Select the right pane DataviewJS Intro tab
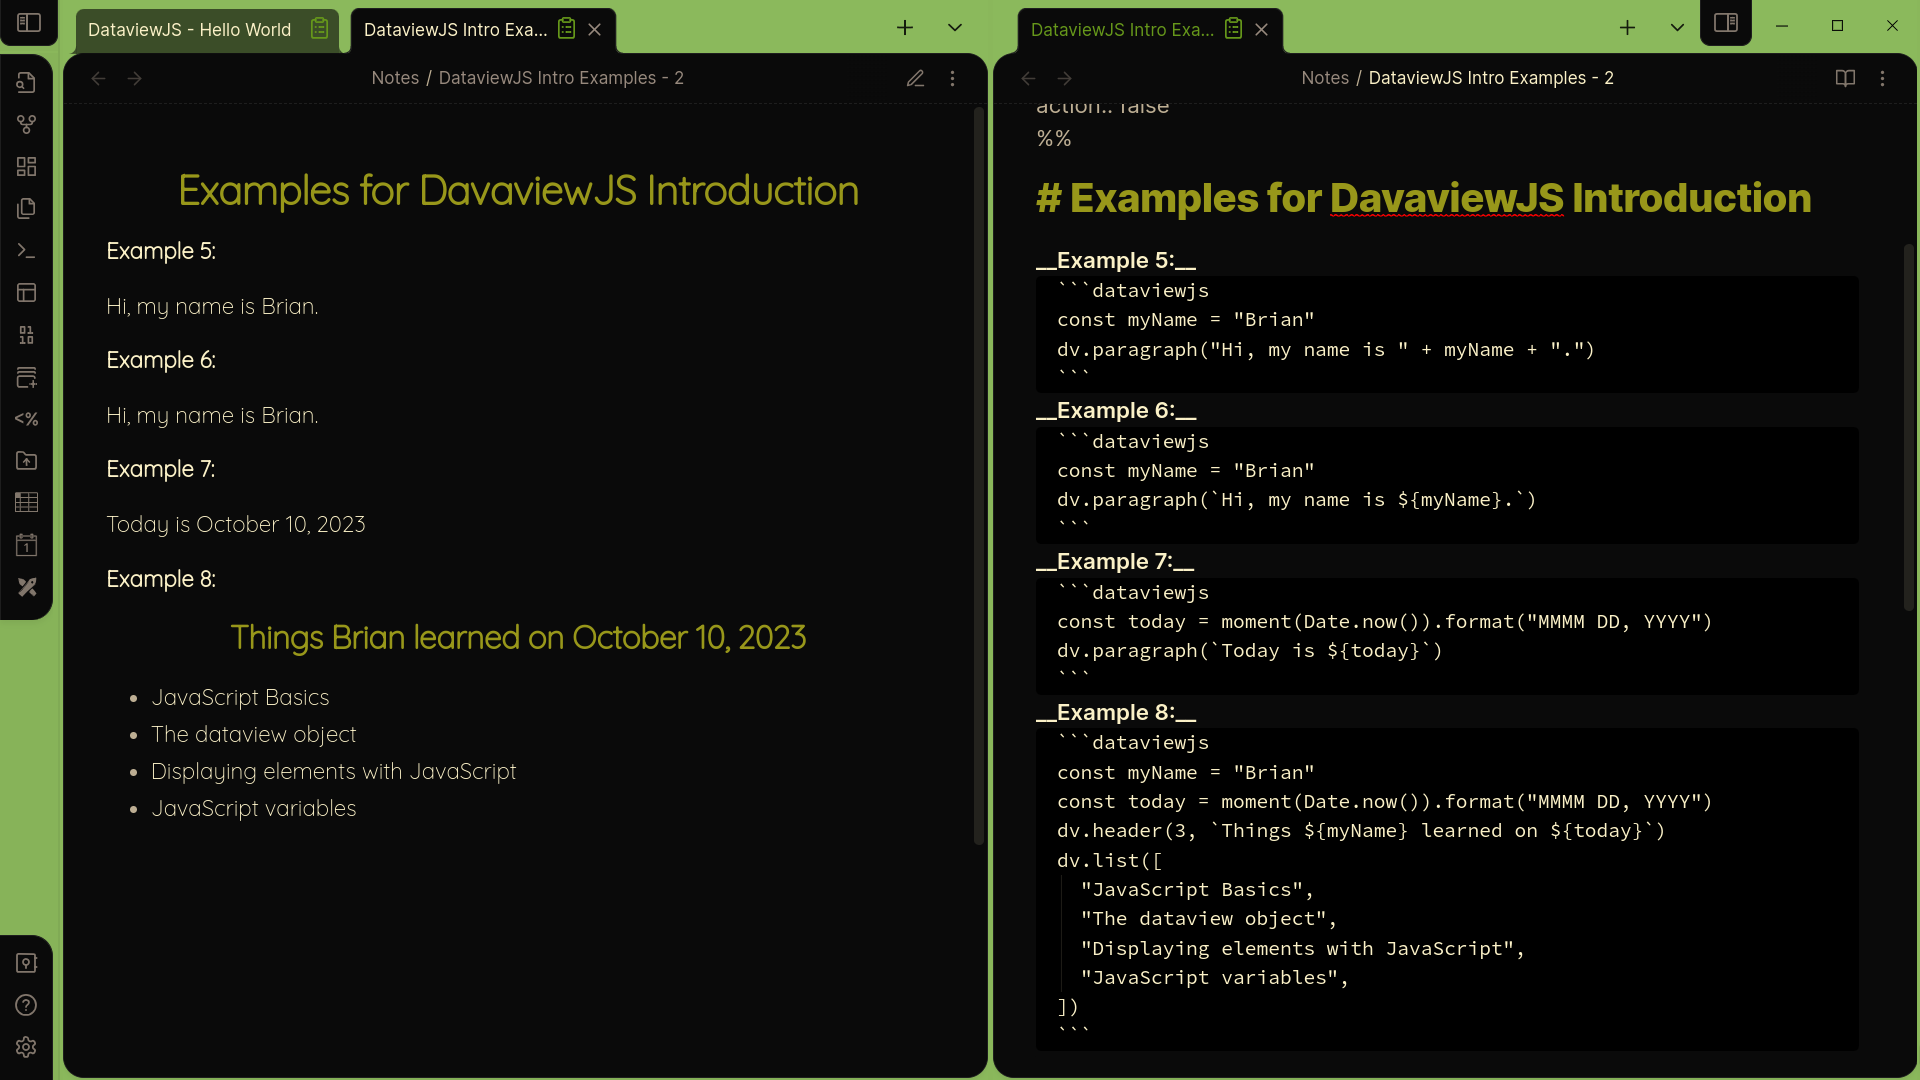1920x1080 pixels. pos(1122,30)
